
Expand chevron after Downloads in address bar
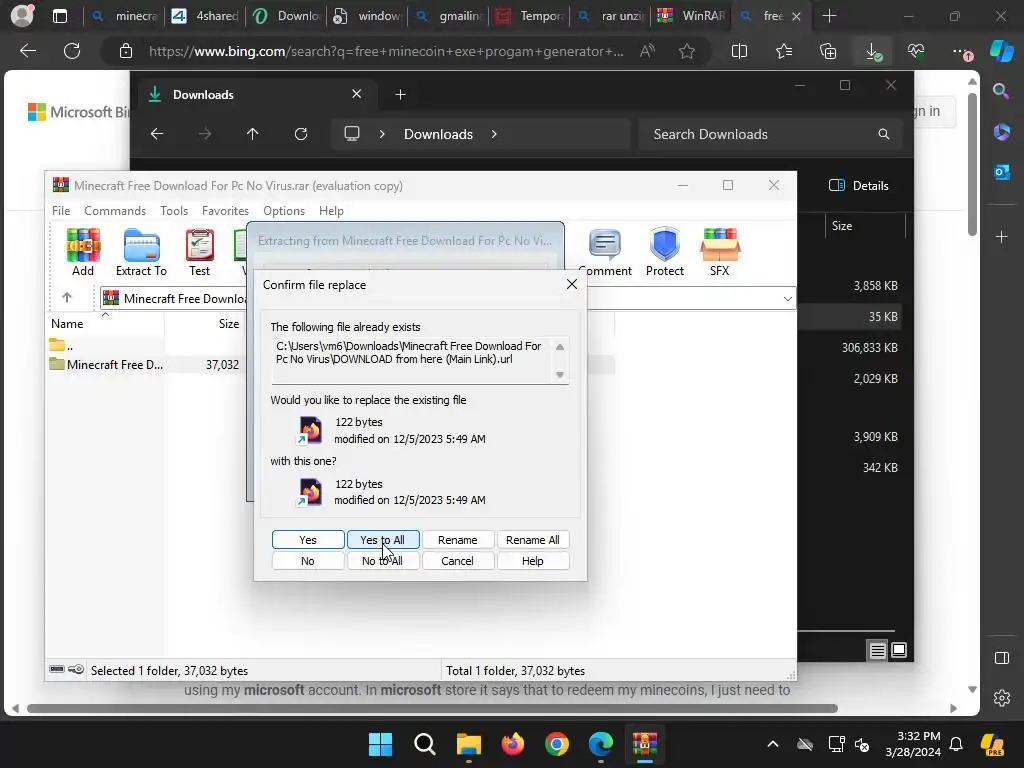click(x=494, y=134)
